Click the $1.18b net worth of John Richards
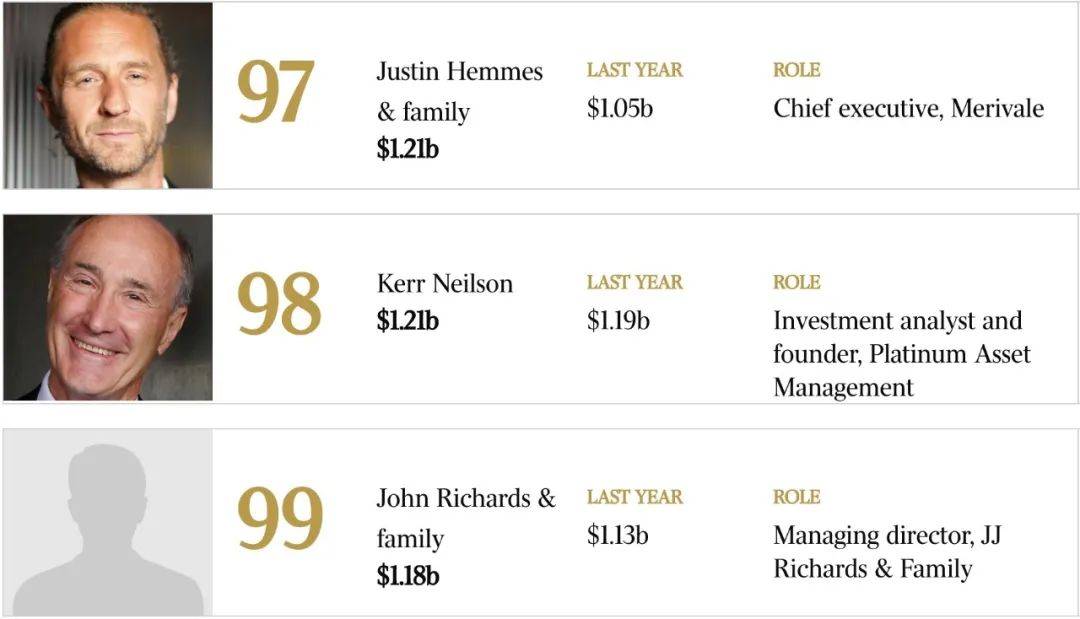1080x619 pixels. [x=407, y=576]
